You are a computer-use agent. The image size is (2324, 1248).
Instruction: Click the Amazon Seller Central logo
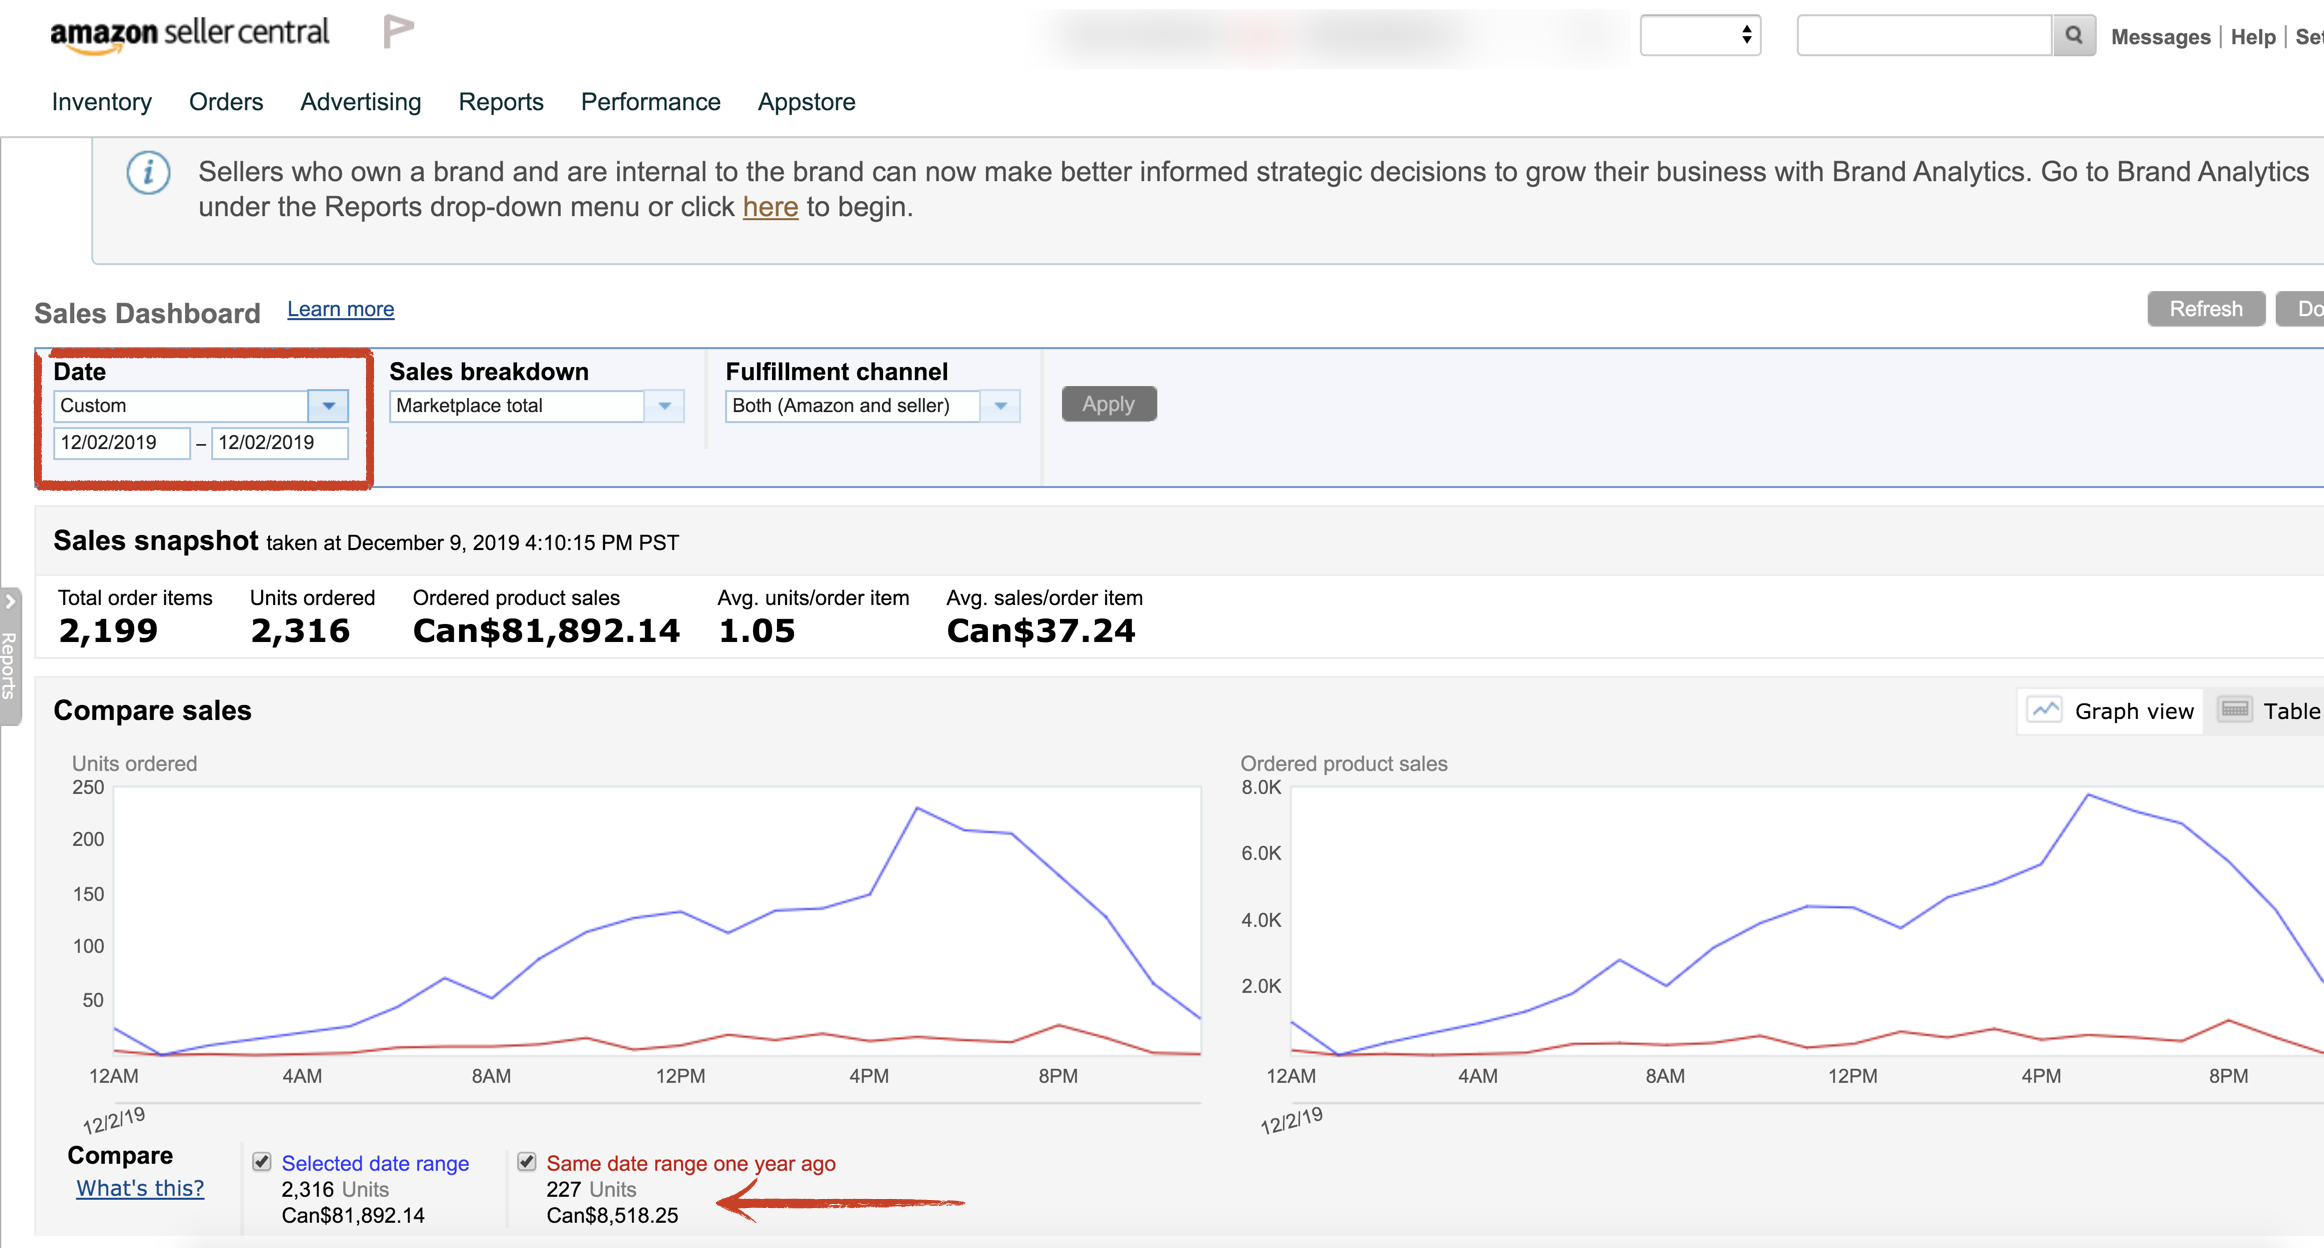click(190, 35)
